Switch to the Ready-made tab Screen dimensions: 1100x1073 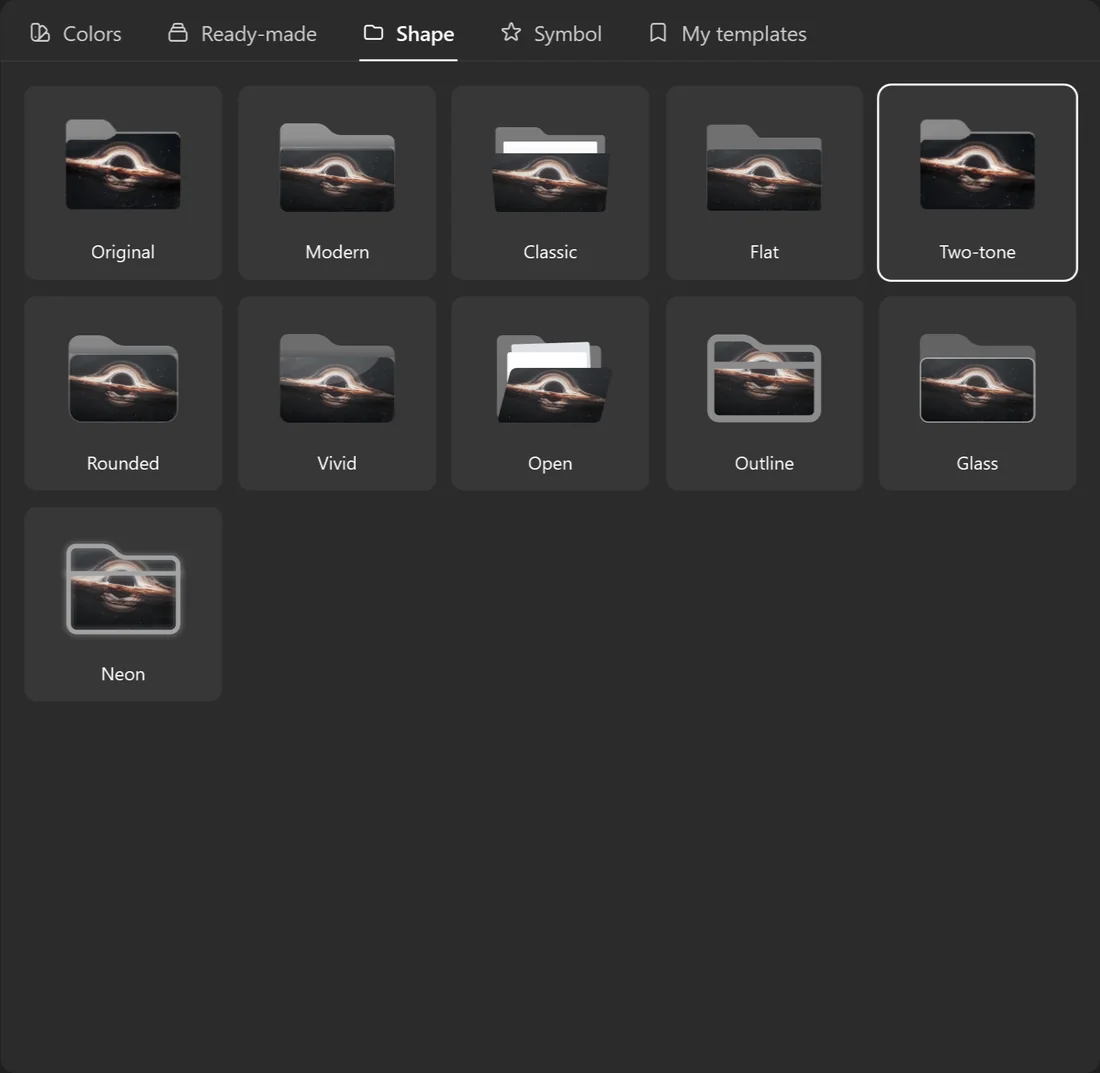(x=242, y=34)
